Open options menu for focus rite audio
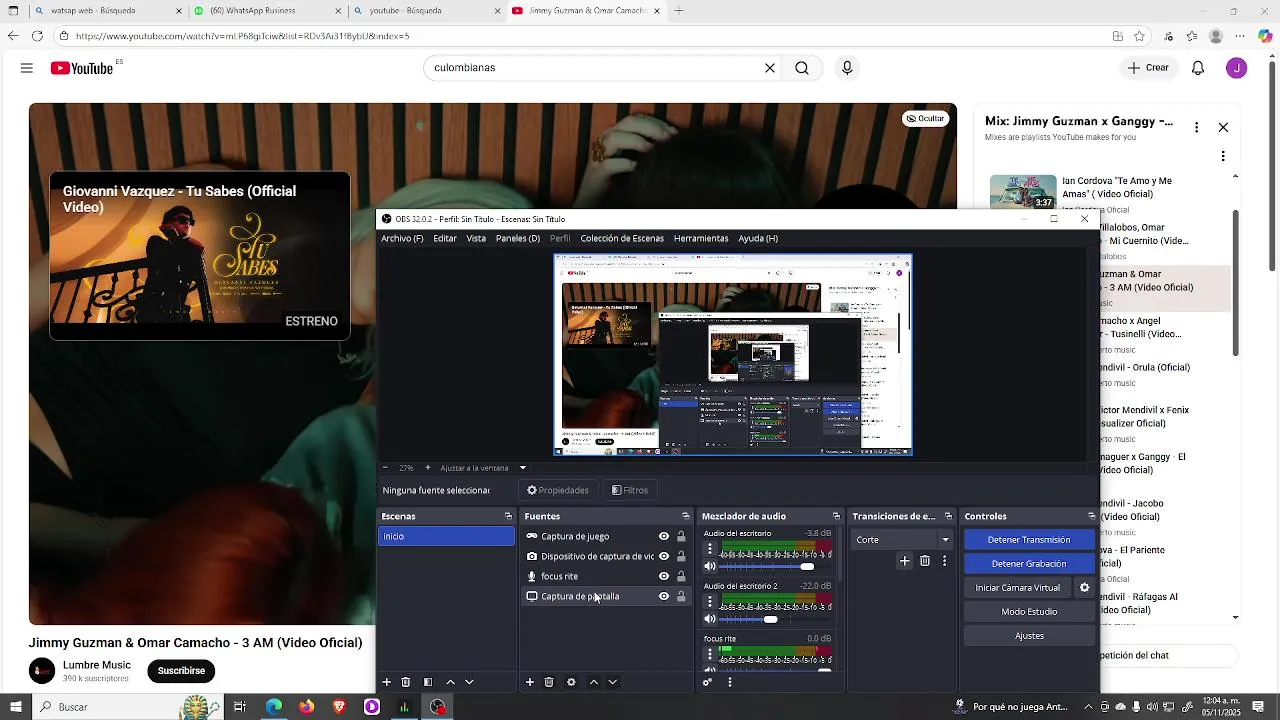This screenshot has height=720, width=1280. click(710, 654)
